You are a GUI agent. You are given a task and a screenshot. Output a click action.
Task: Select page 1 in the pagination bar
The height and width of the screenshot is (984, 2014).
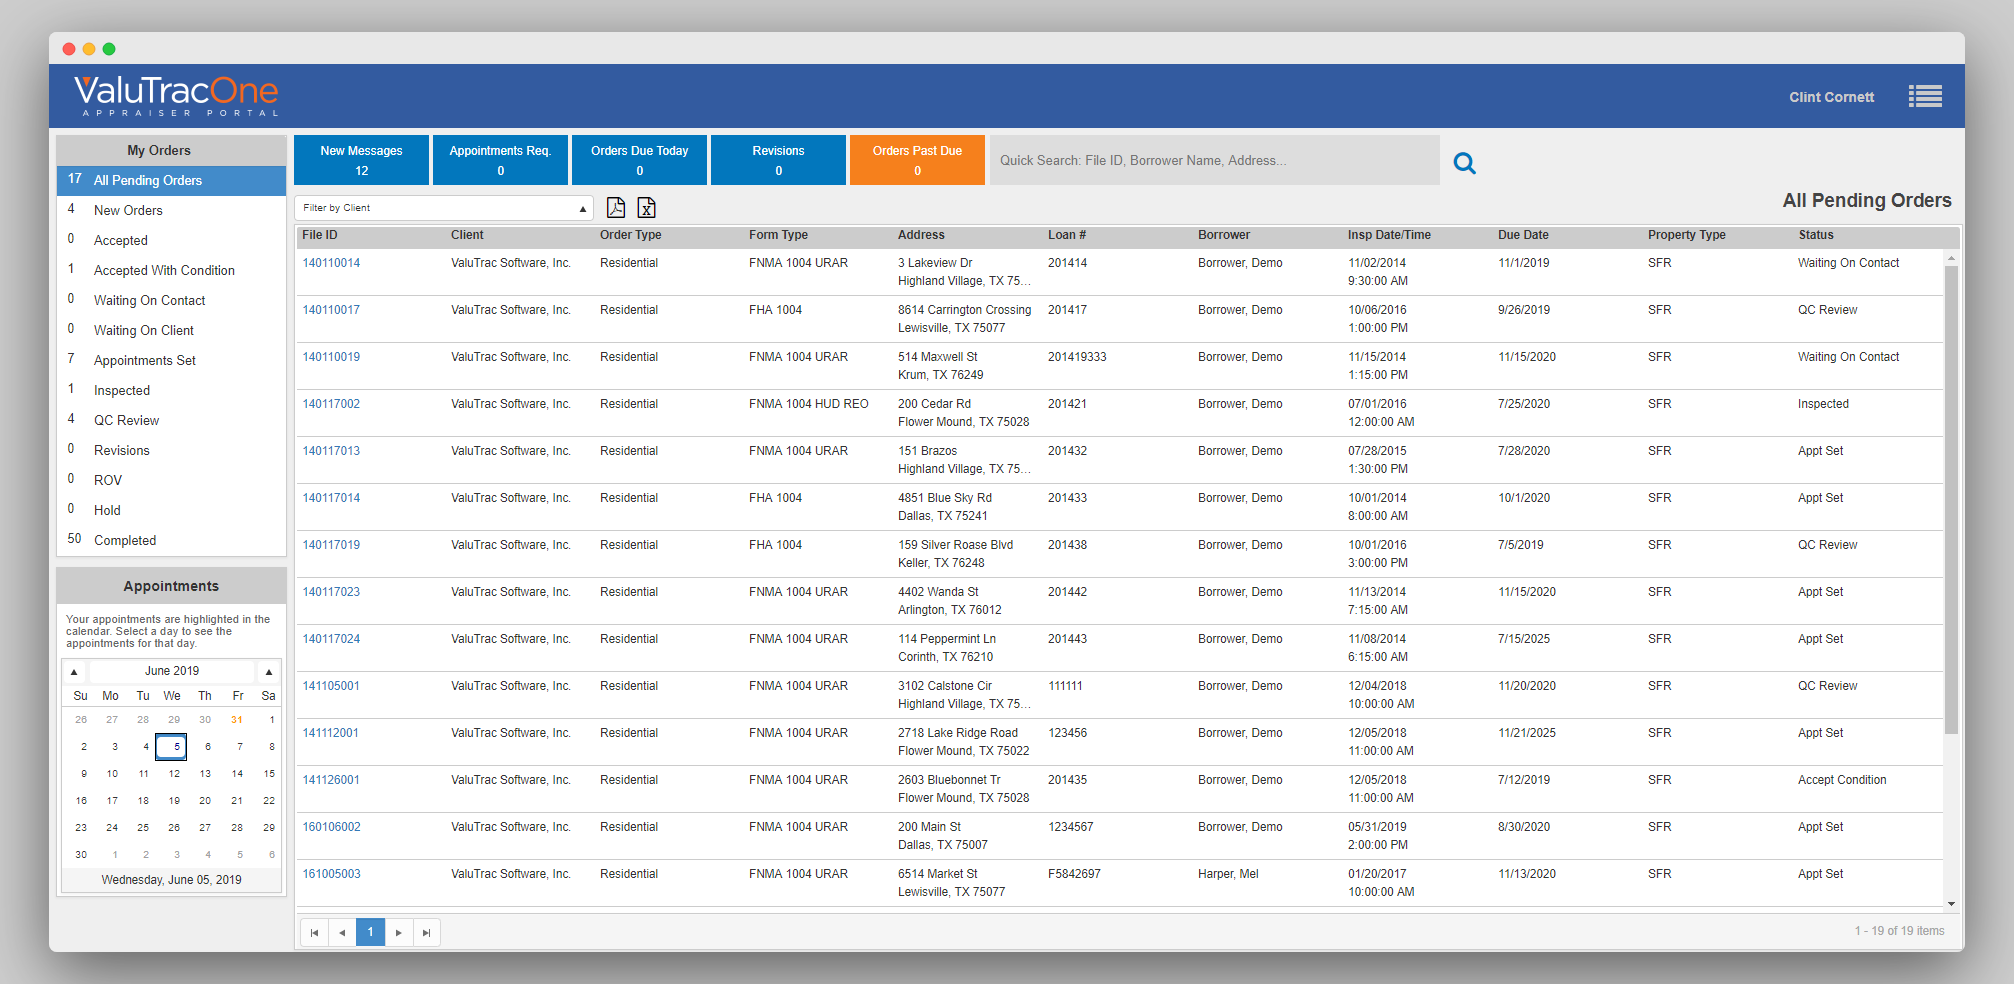pyautogui.click(x=370, y=931)
